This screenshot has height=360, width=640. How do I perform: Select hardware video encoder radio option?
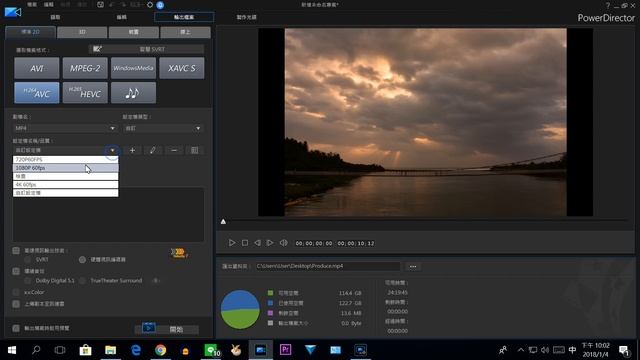pos(82,260)
